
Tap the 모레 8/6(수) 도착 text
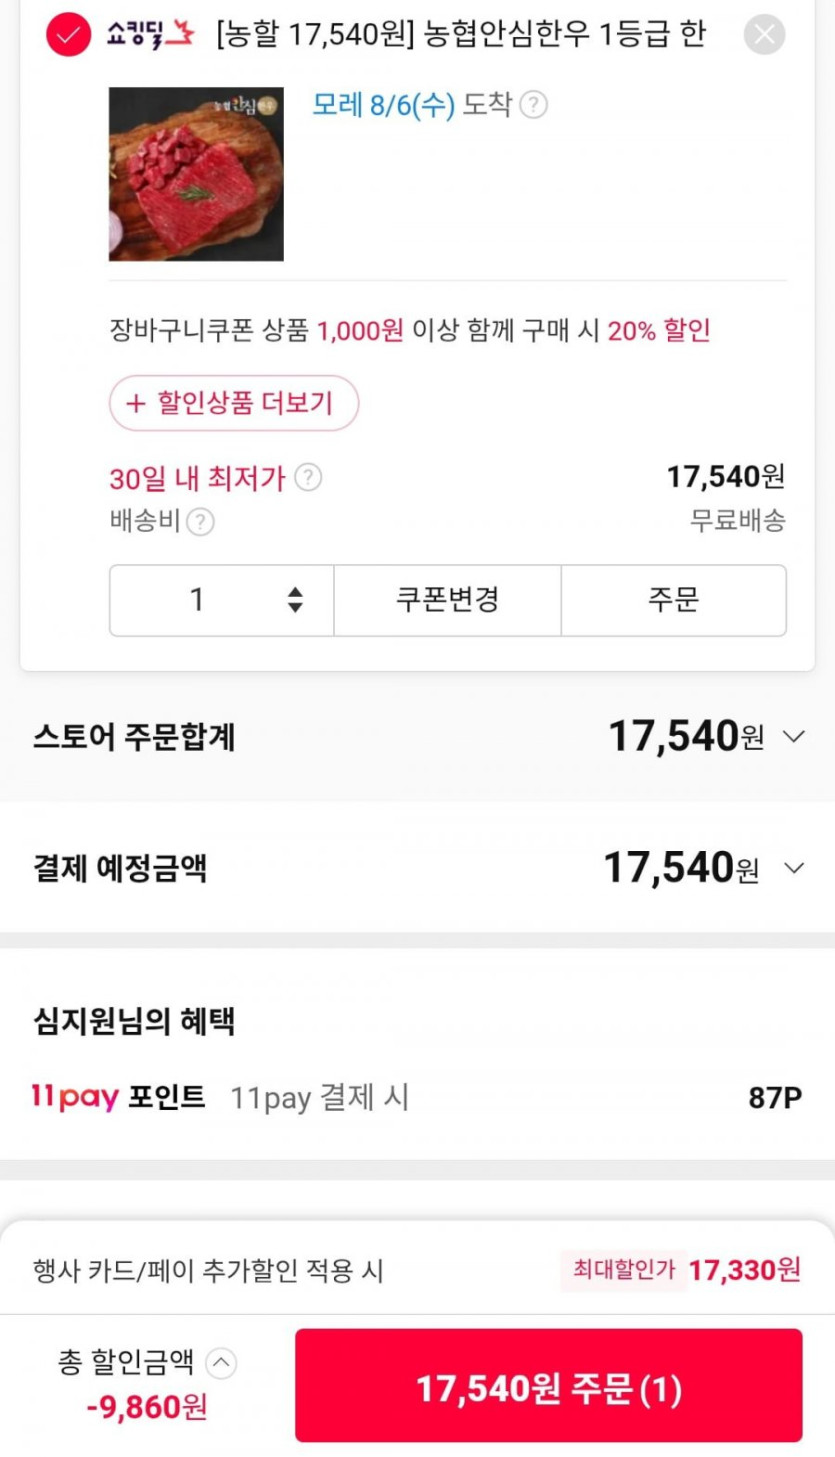[x=411, y=105]
